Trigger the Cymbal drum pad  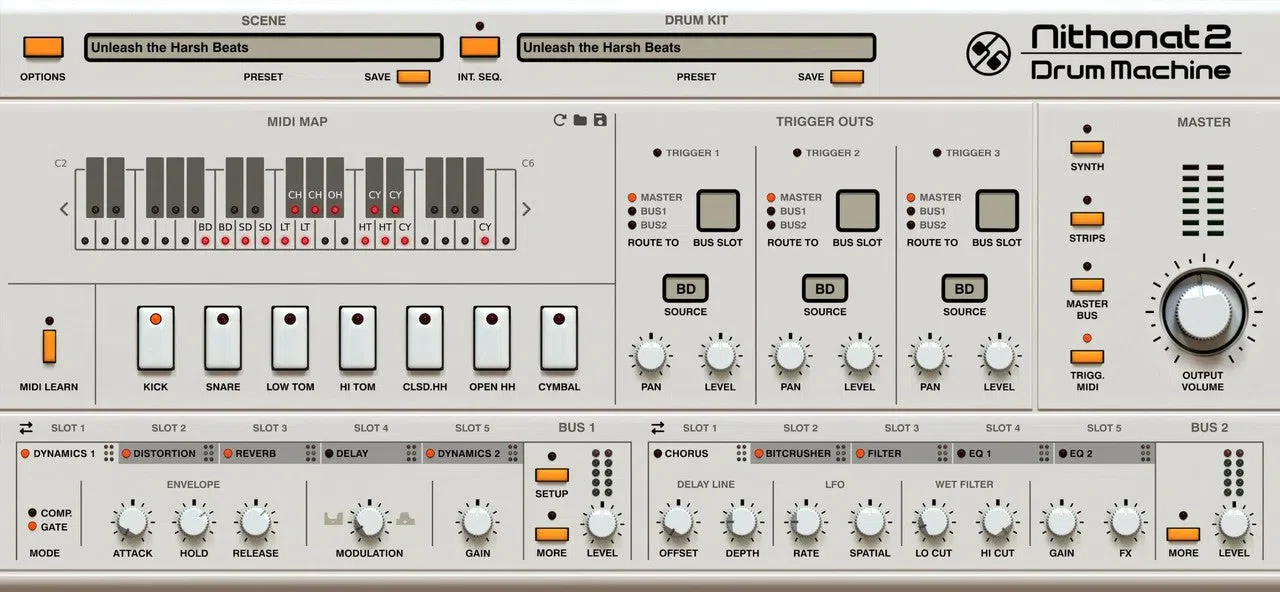[x=559, y=338]
